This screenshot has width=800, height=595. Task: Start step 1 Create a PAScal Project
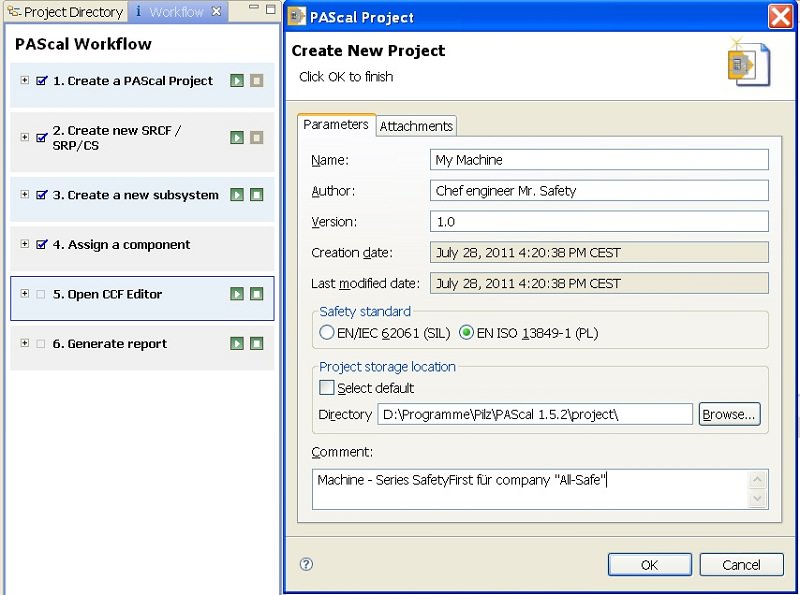click(x=237, y=81)
